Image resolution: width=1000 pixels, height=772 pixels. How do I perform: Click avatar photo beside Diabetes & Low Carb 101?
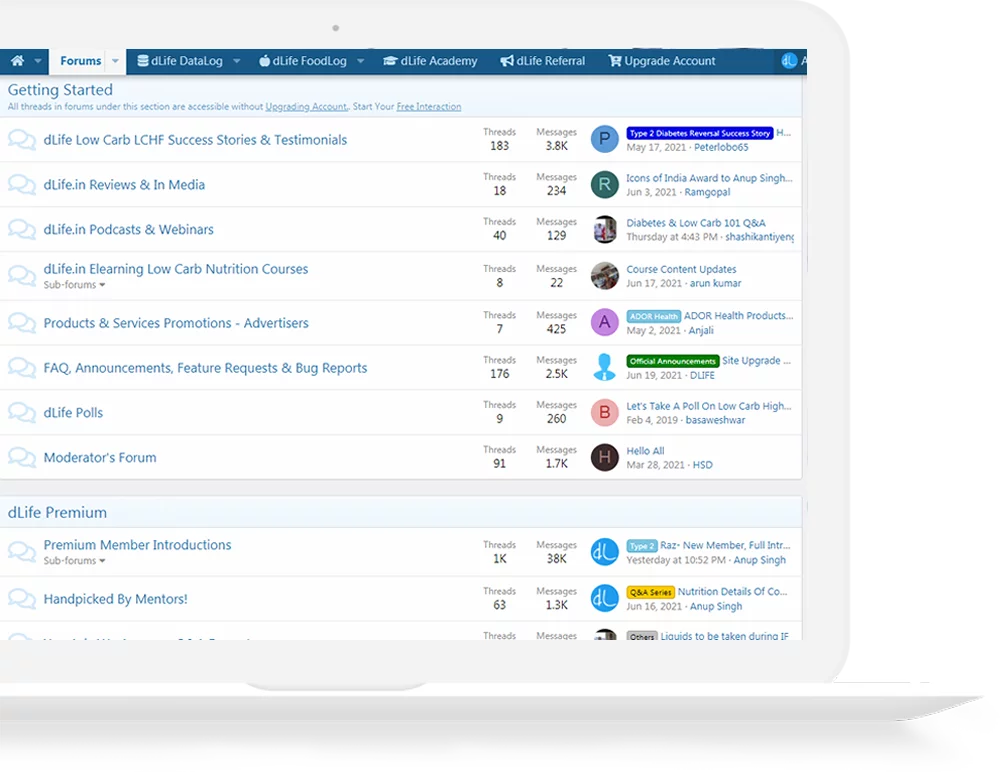point(605,230)
